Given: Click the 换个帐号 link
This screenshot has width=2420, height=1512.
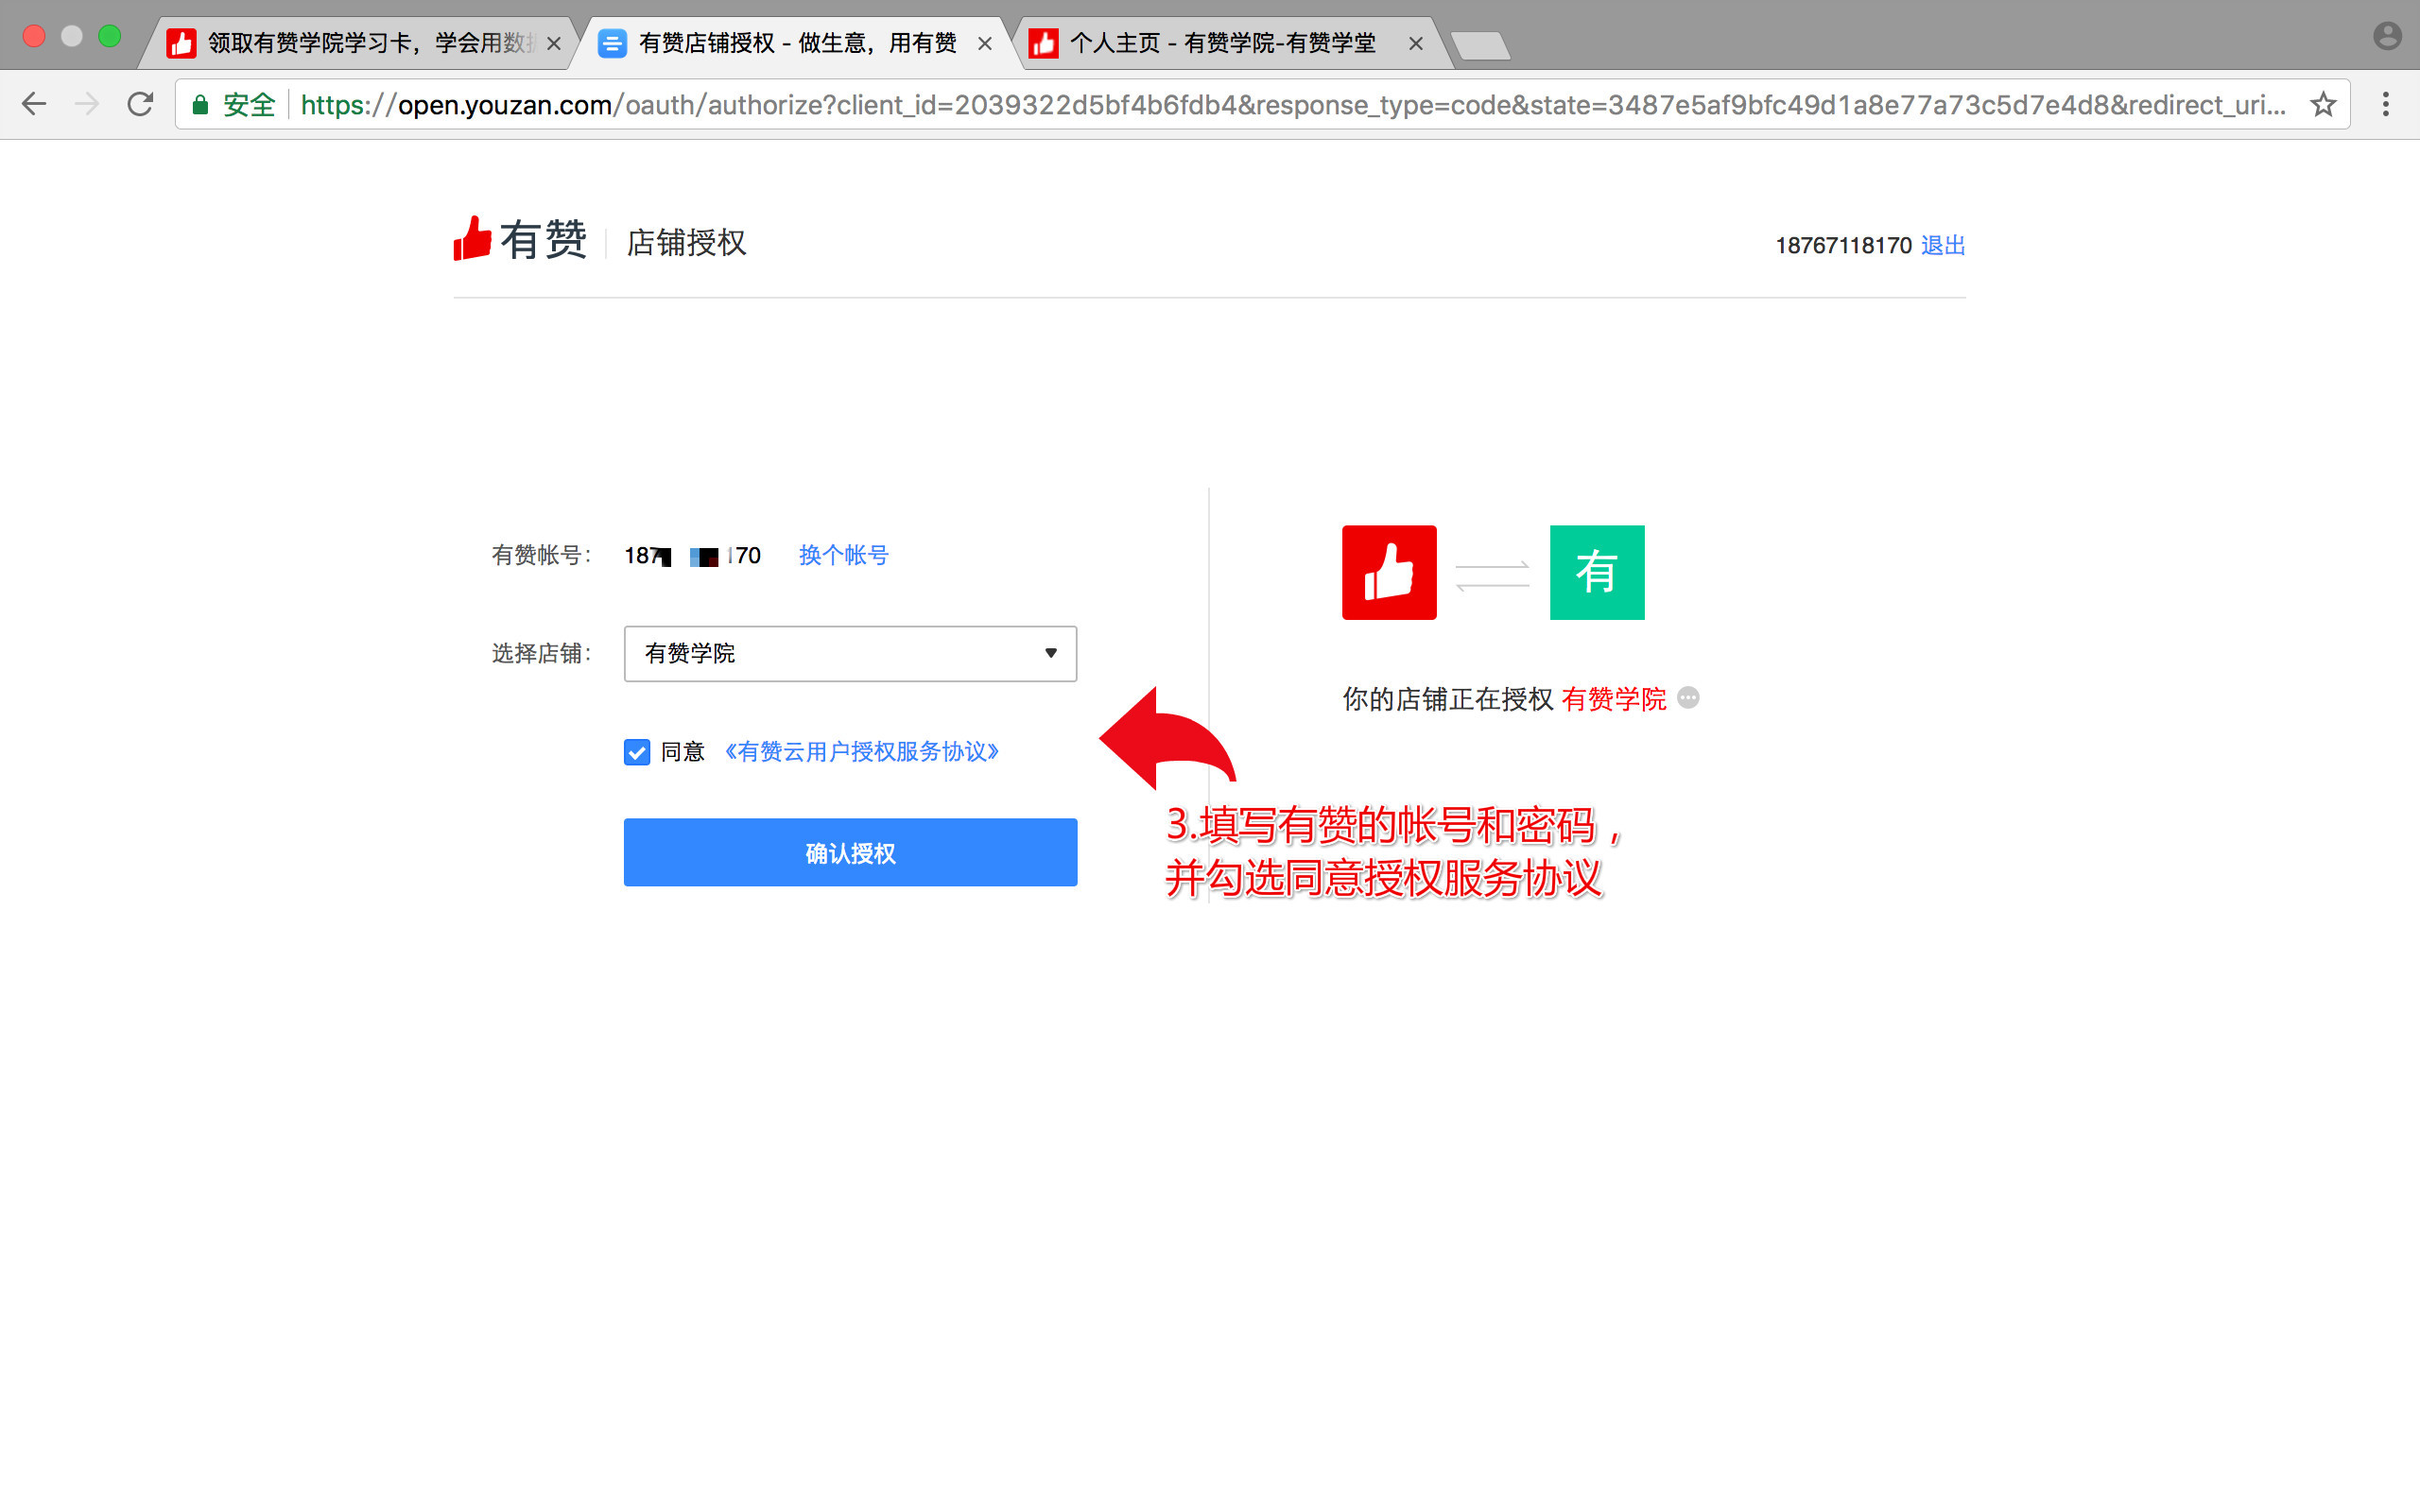Looking at the screenshot, I should tap(843, 555).
